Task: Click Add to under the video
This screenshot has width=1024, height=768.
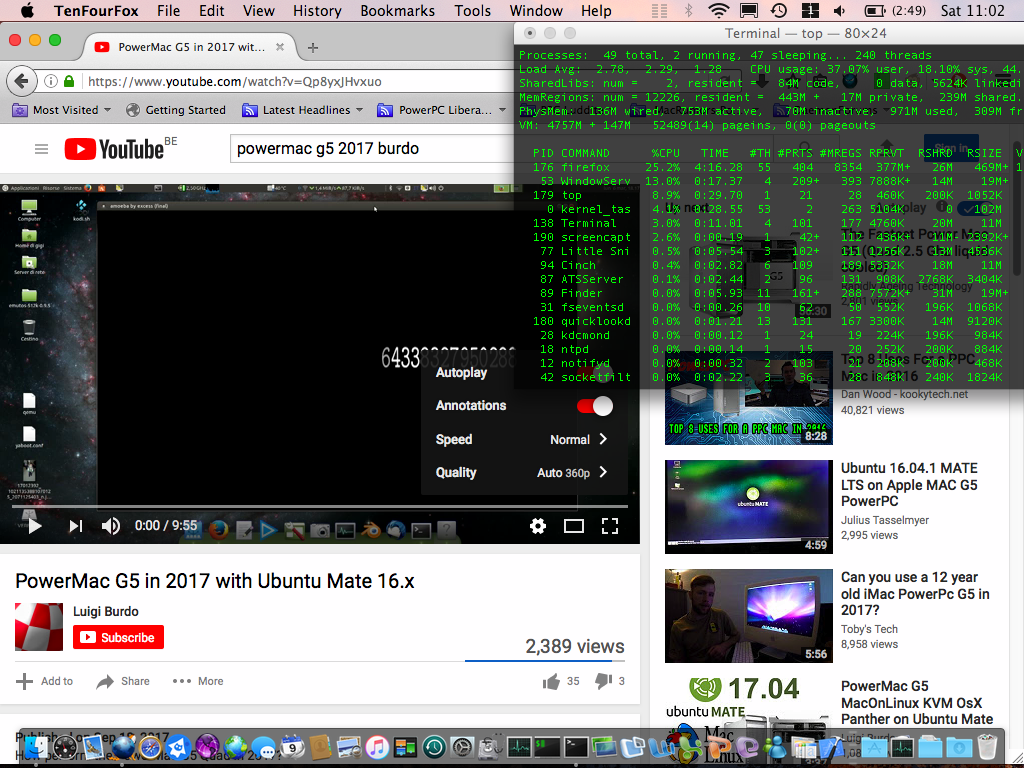Action: [44, 681]
